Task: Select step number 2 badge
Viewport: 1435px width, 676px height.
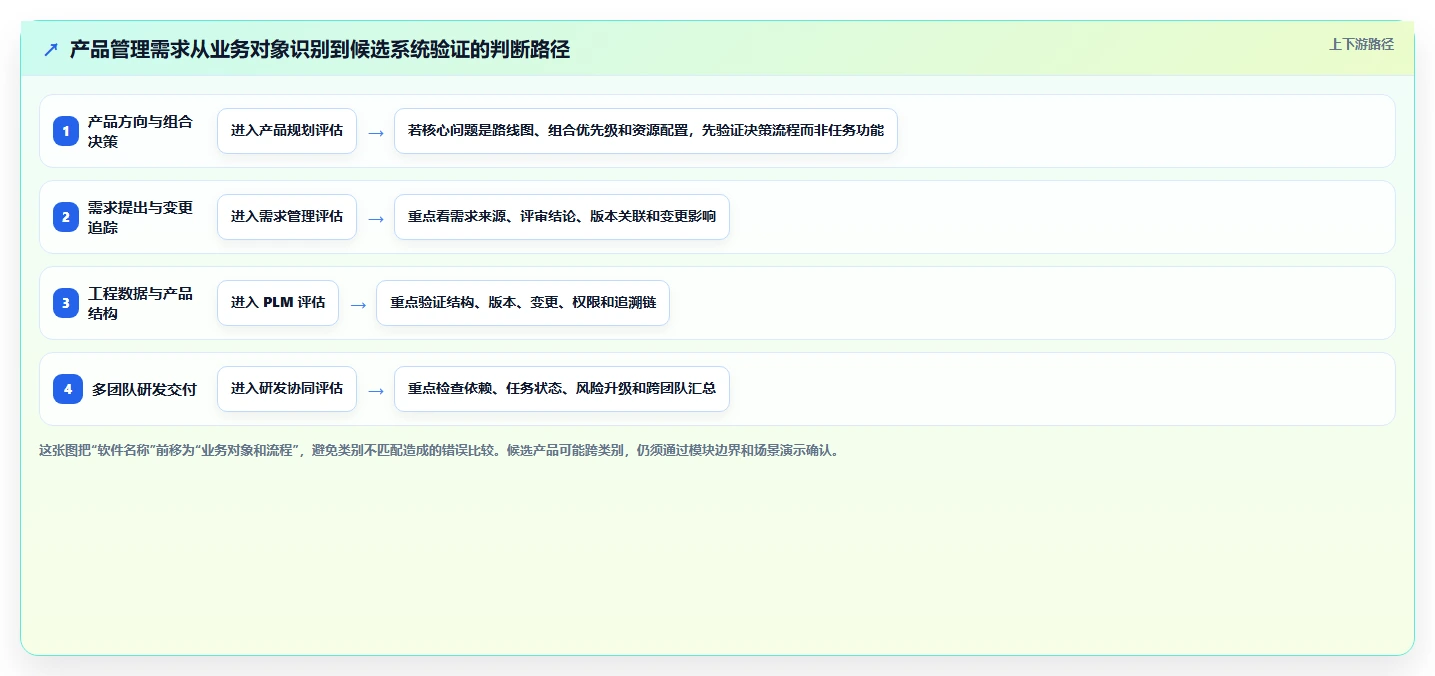Action: pyautogui.click(x=67, y=217)
